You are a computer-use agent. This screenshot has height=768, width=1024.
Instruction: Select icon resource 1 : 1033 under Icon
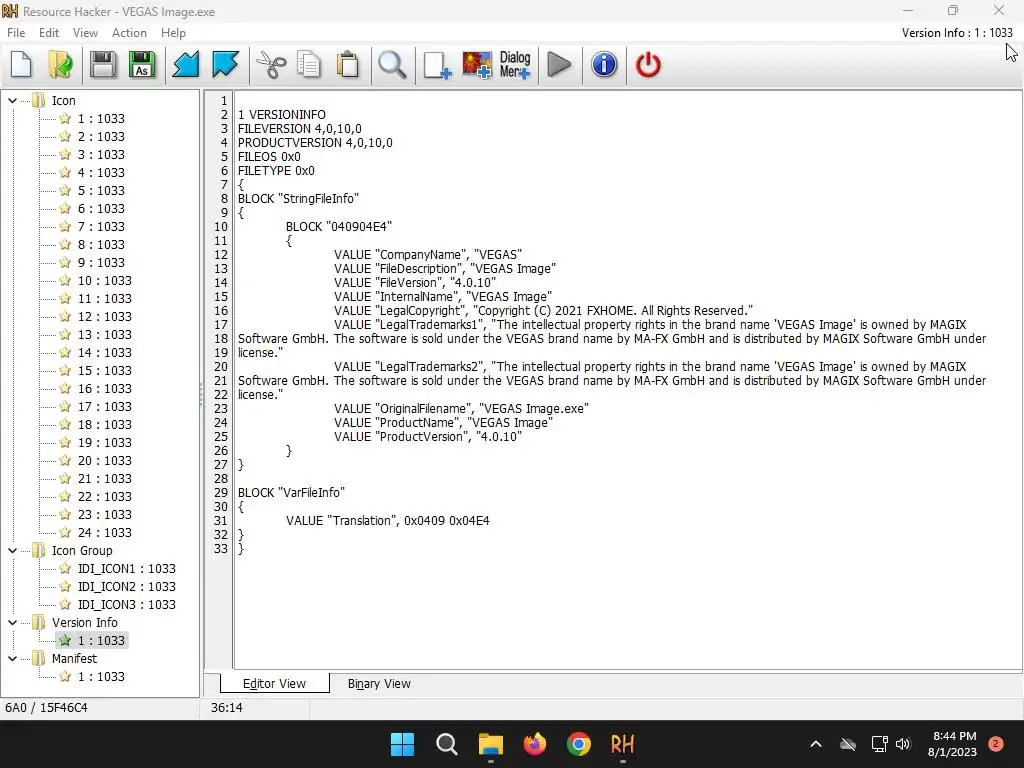coord(101,118)
